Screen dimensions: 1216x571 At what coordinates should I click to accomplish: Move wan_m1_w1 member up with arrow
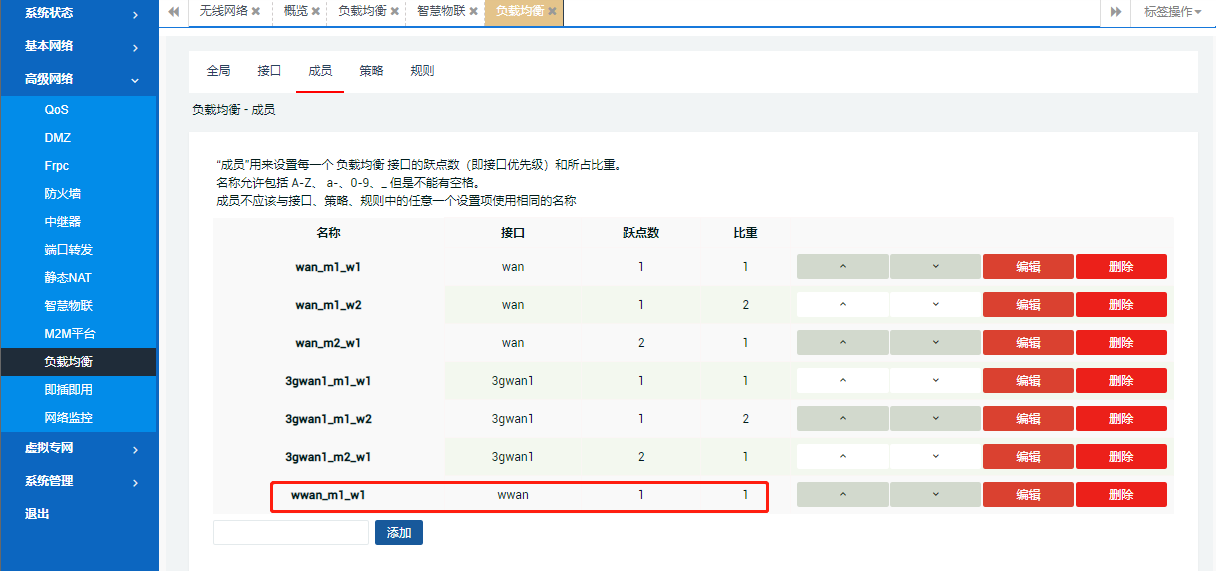[x=842, y=267]
